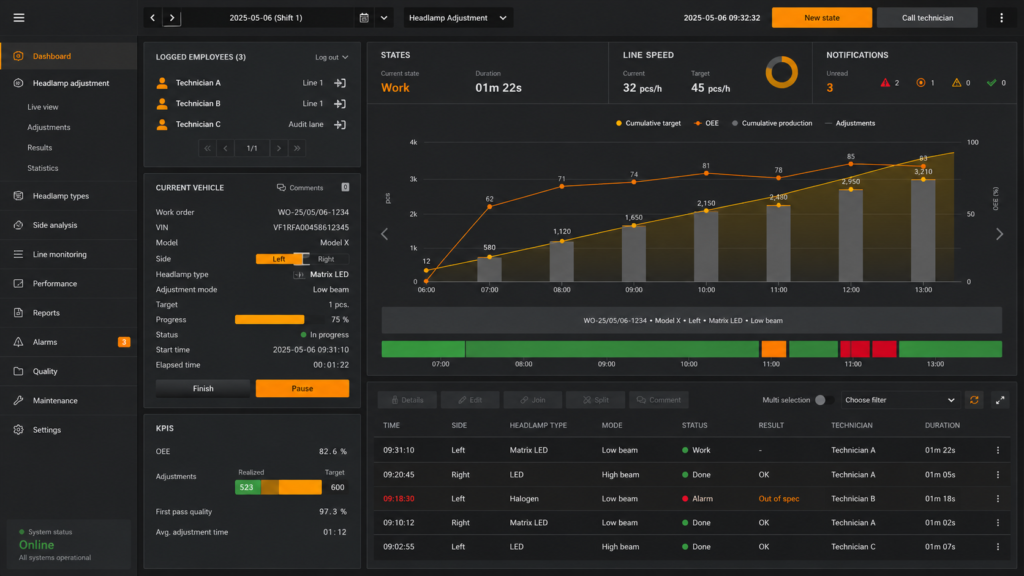
Task: Toggle the Multi selection switch
Action: coord(822,400)
